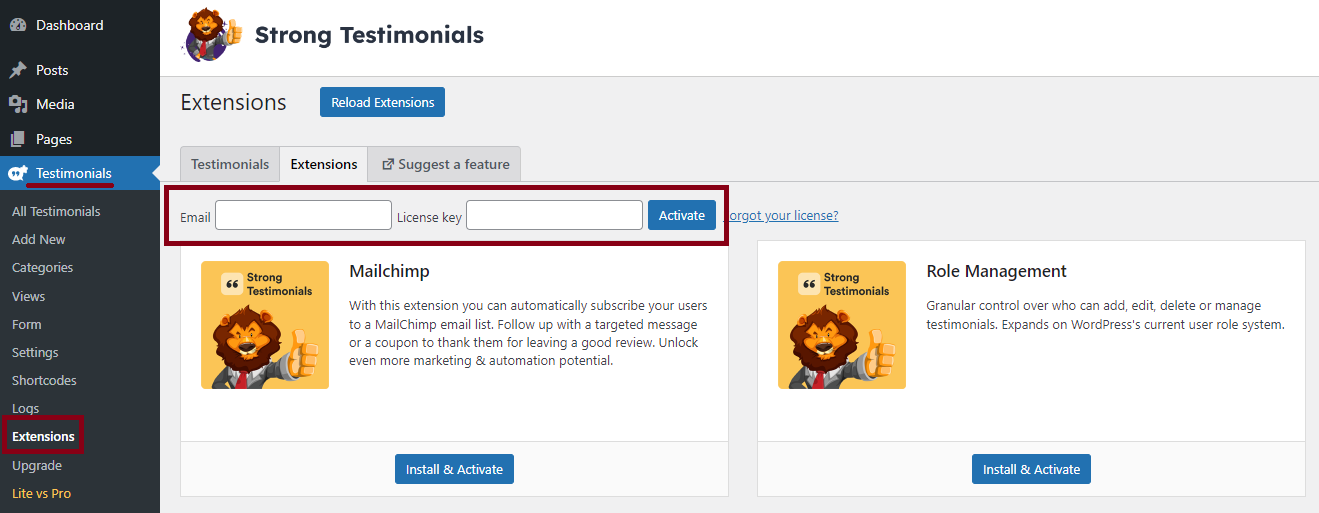Click the Role Management extension thumbnail
This screenshot has width=1319, height=513.
842,325
